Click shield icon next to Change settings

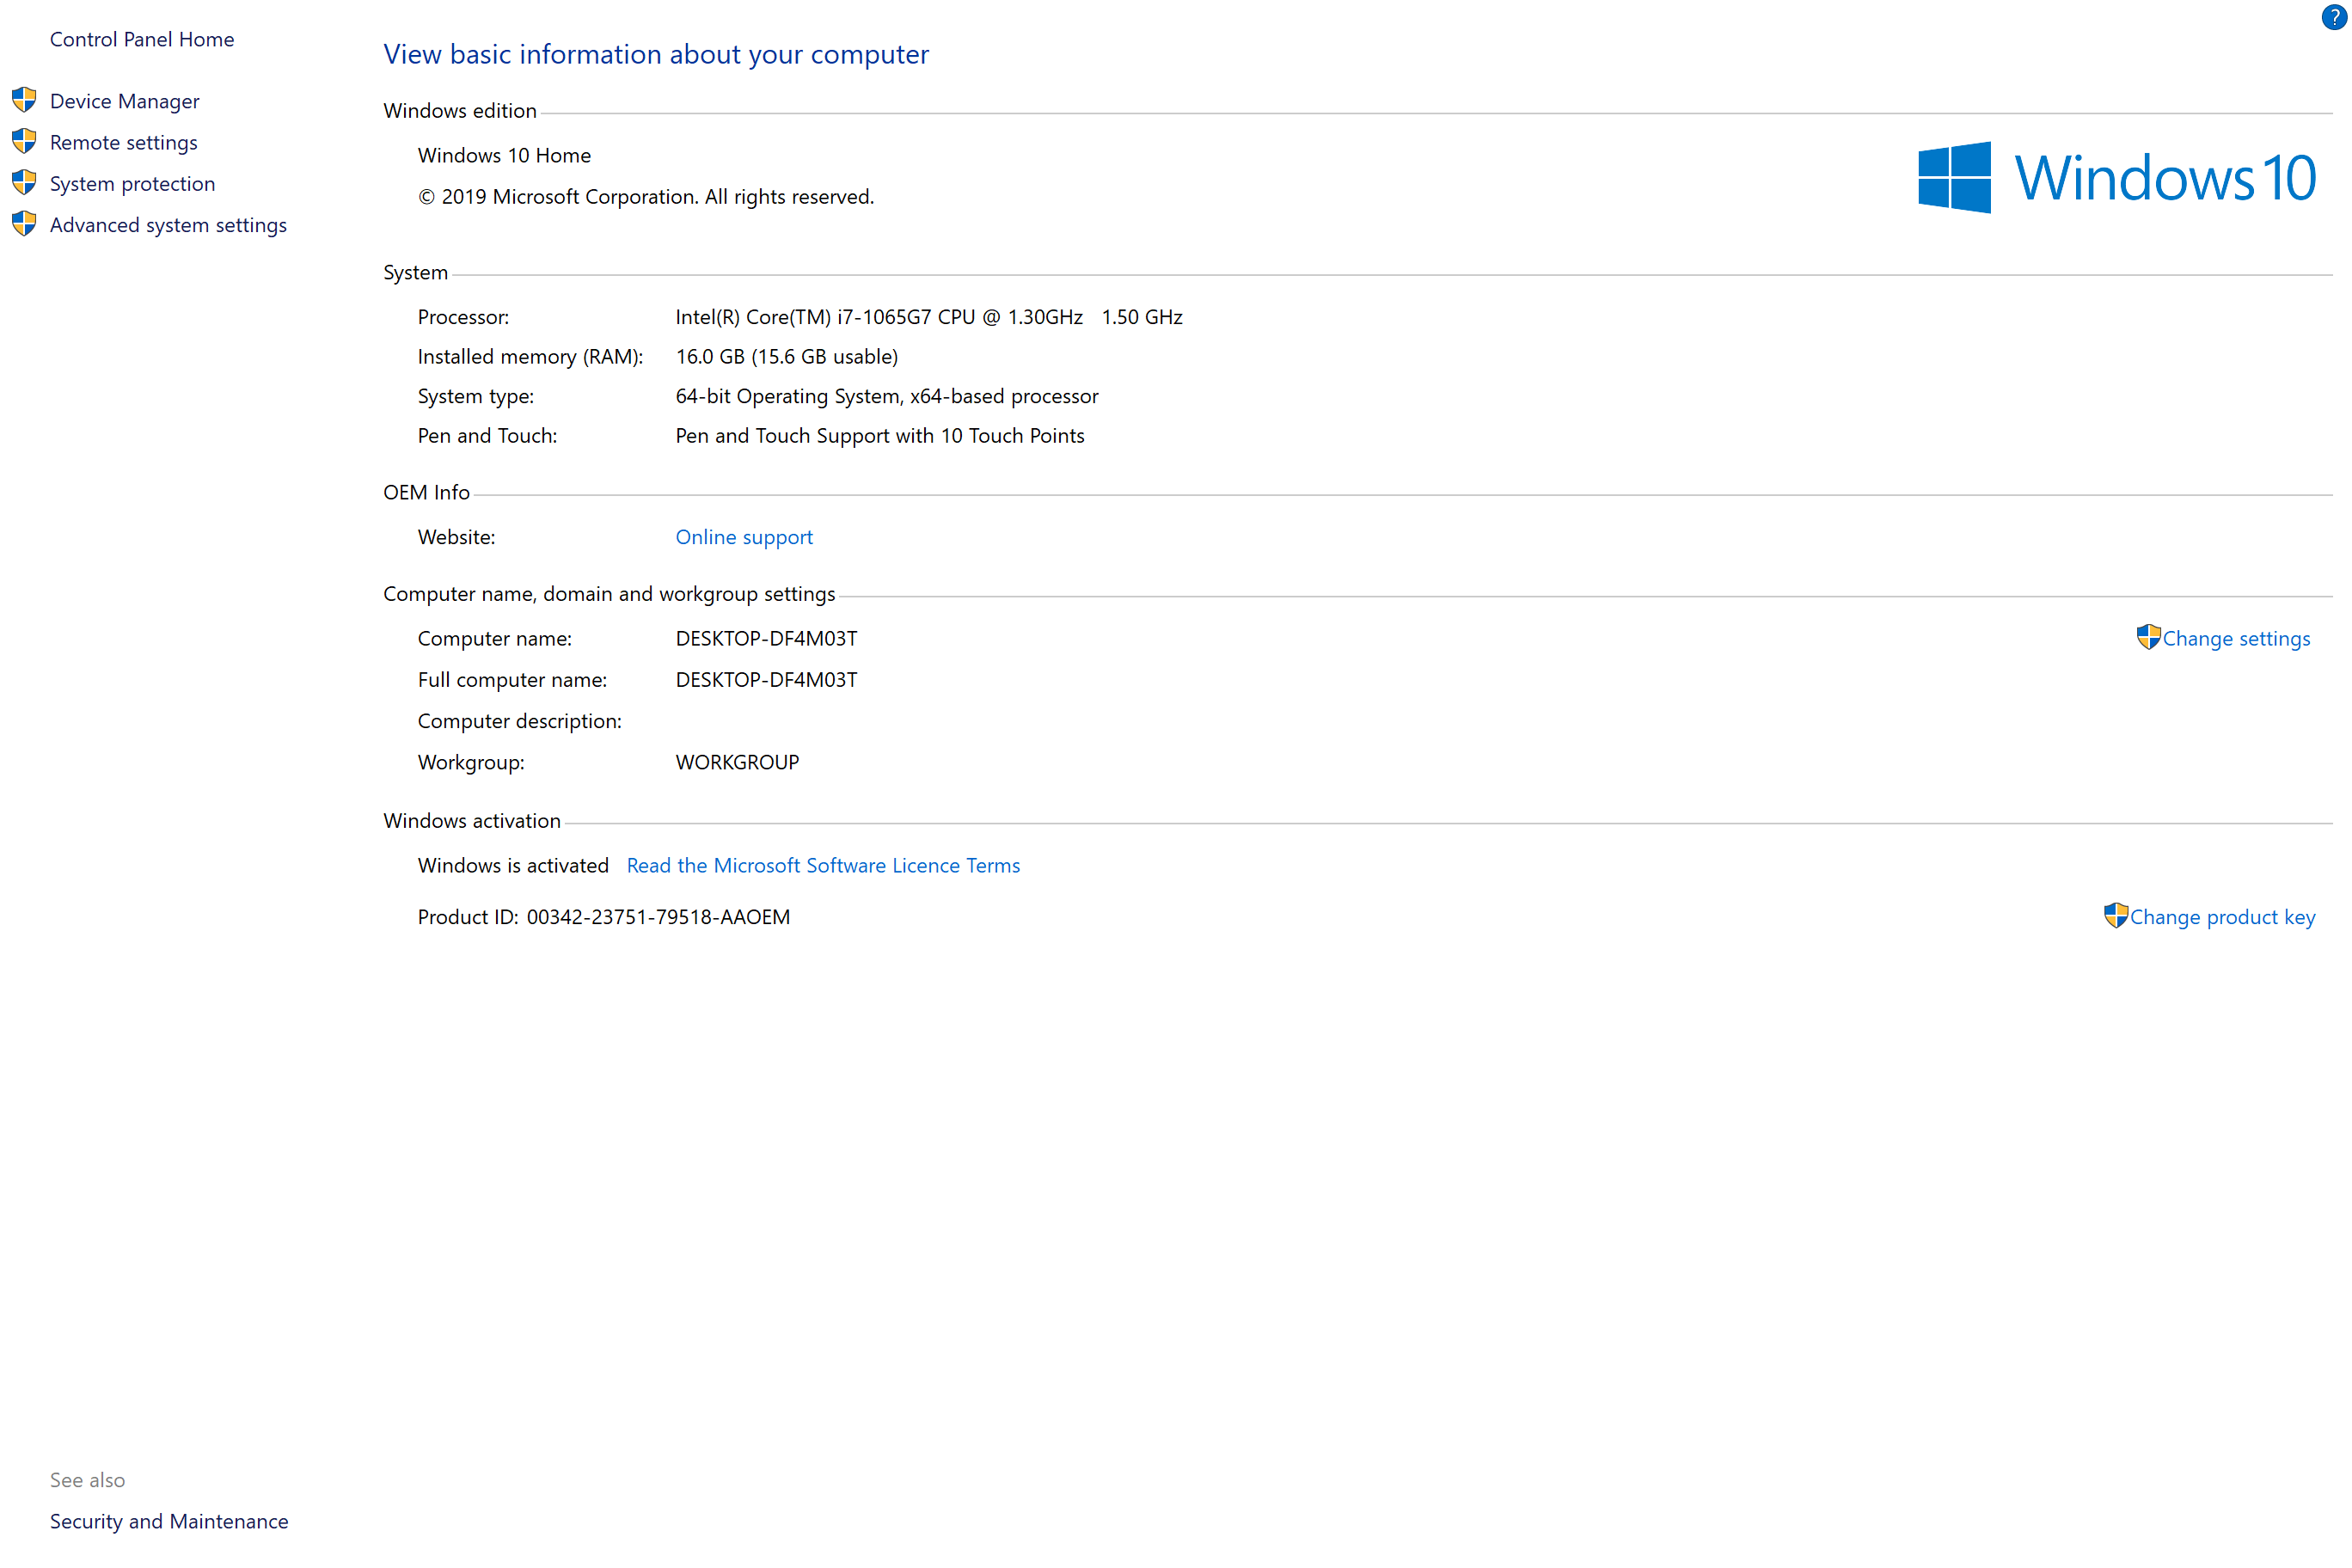point(2148,637)
